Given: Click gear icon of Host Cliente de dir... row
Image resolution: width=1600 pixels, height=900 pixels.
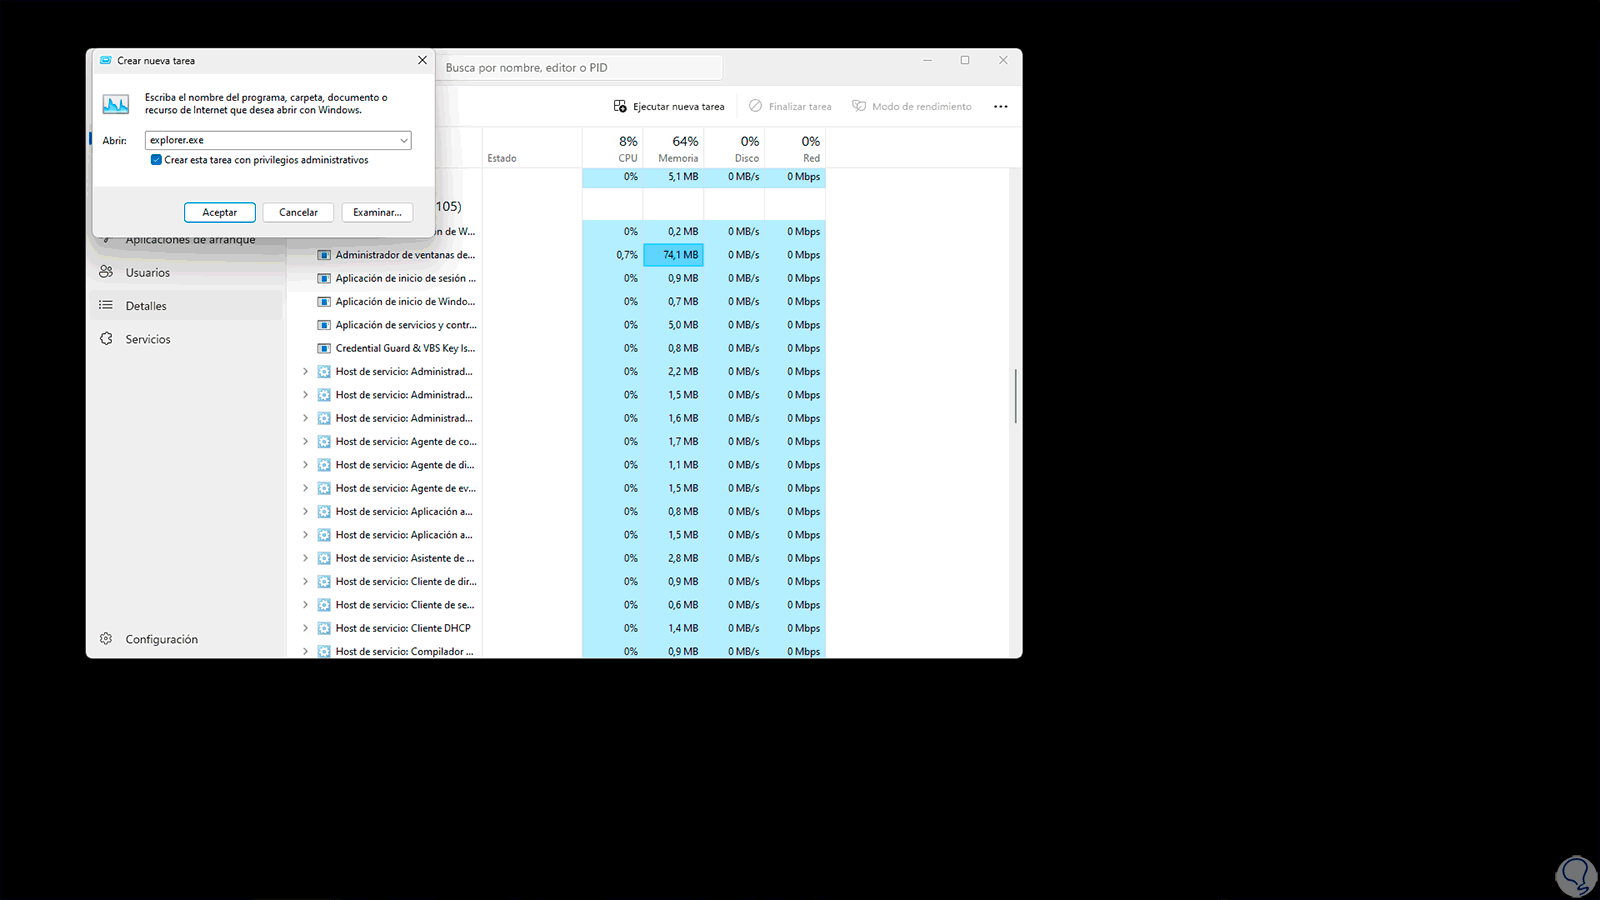Looking at the screenshot, I should pyautogui.click(x=324, y=581).
